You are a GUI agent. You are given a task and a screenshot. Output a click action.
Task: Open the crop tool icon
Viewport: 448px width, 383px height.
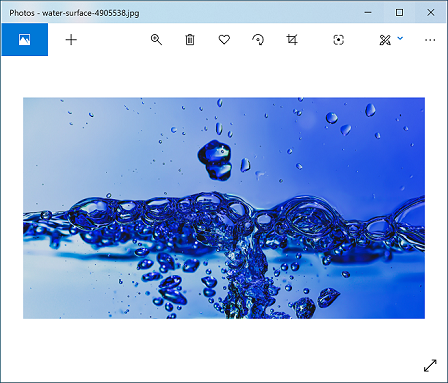292,40
